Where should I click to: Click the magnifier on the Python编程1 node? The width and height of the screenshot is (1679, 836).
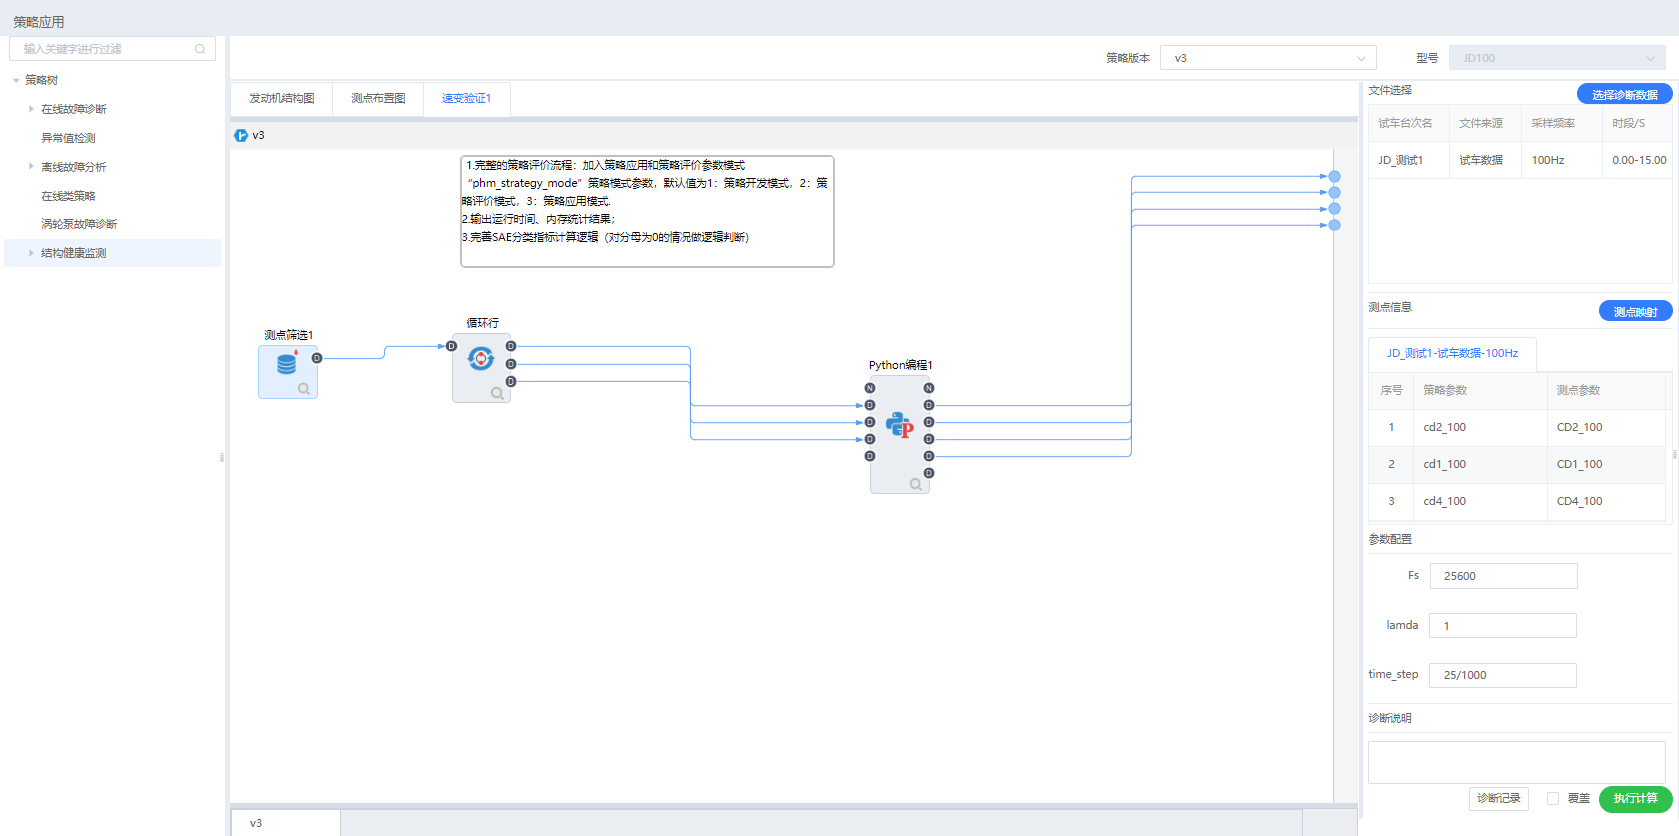915,484
